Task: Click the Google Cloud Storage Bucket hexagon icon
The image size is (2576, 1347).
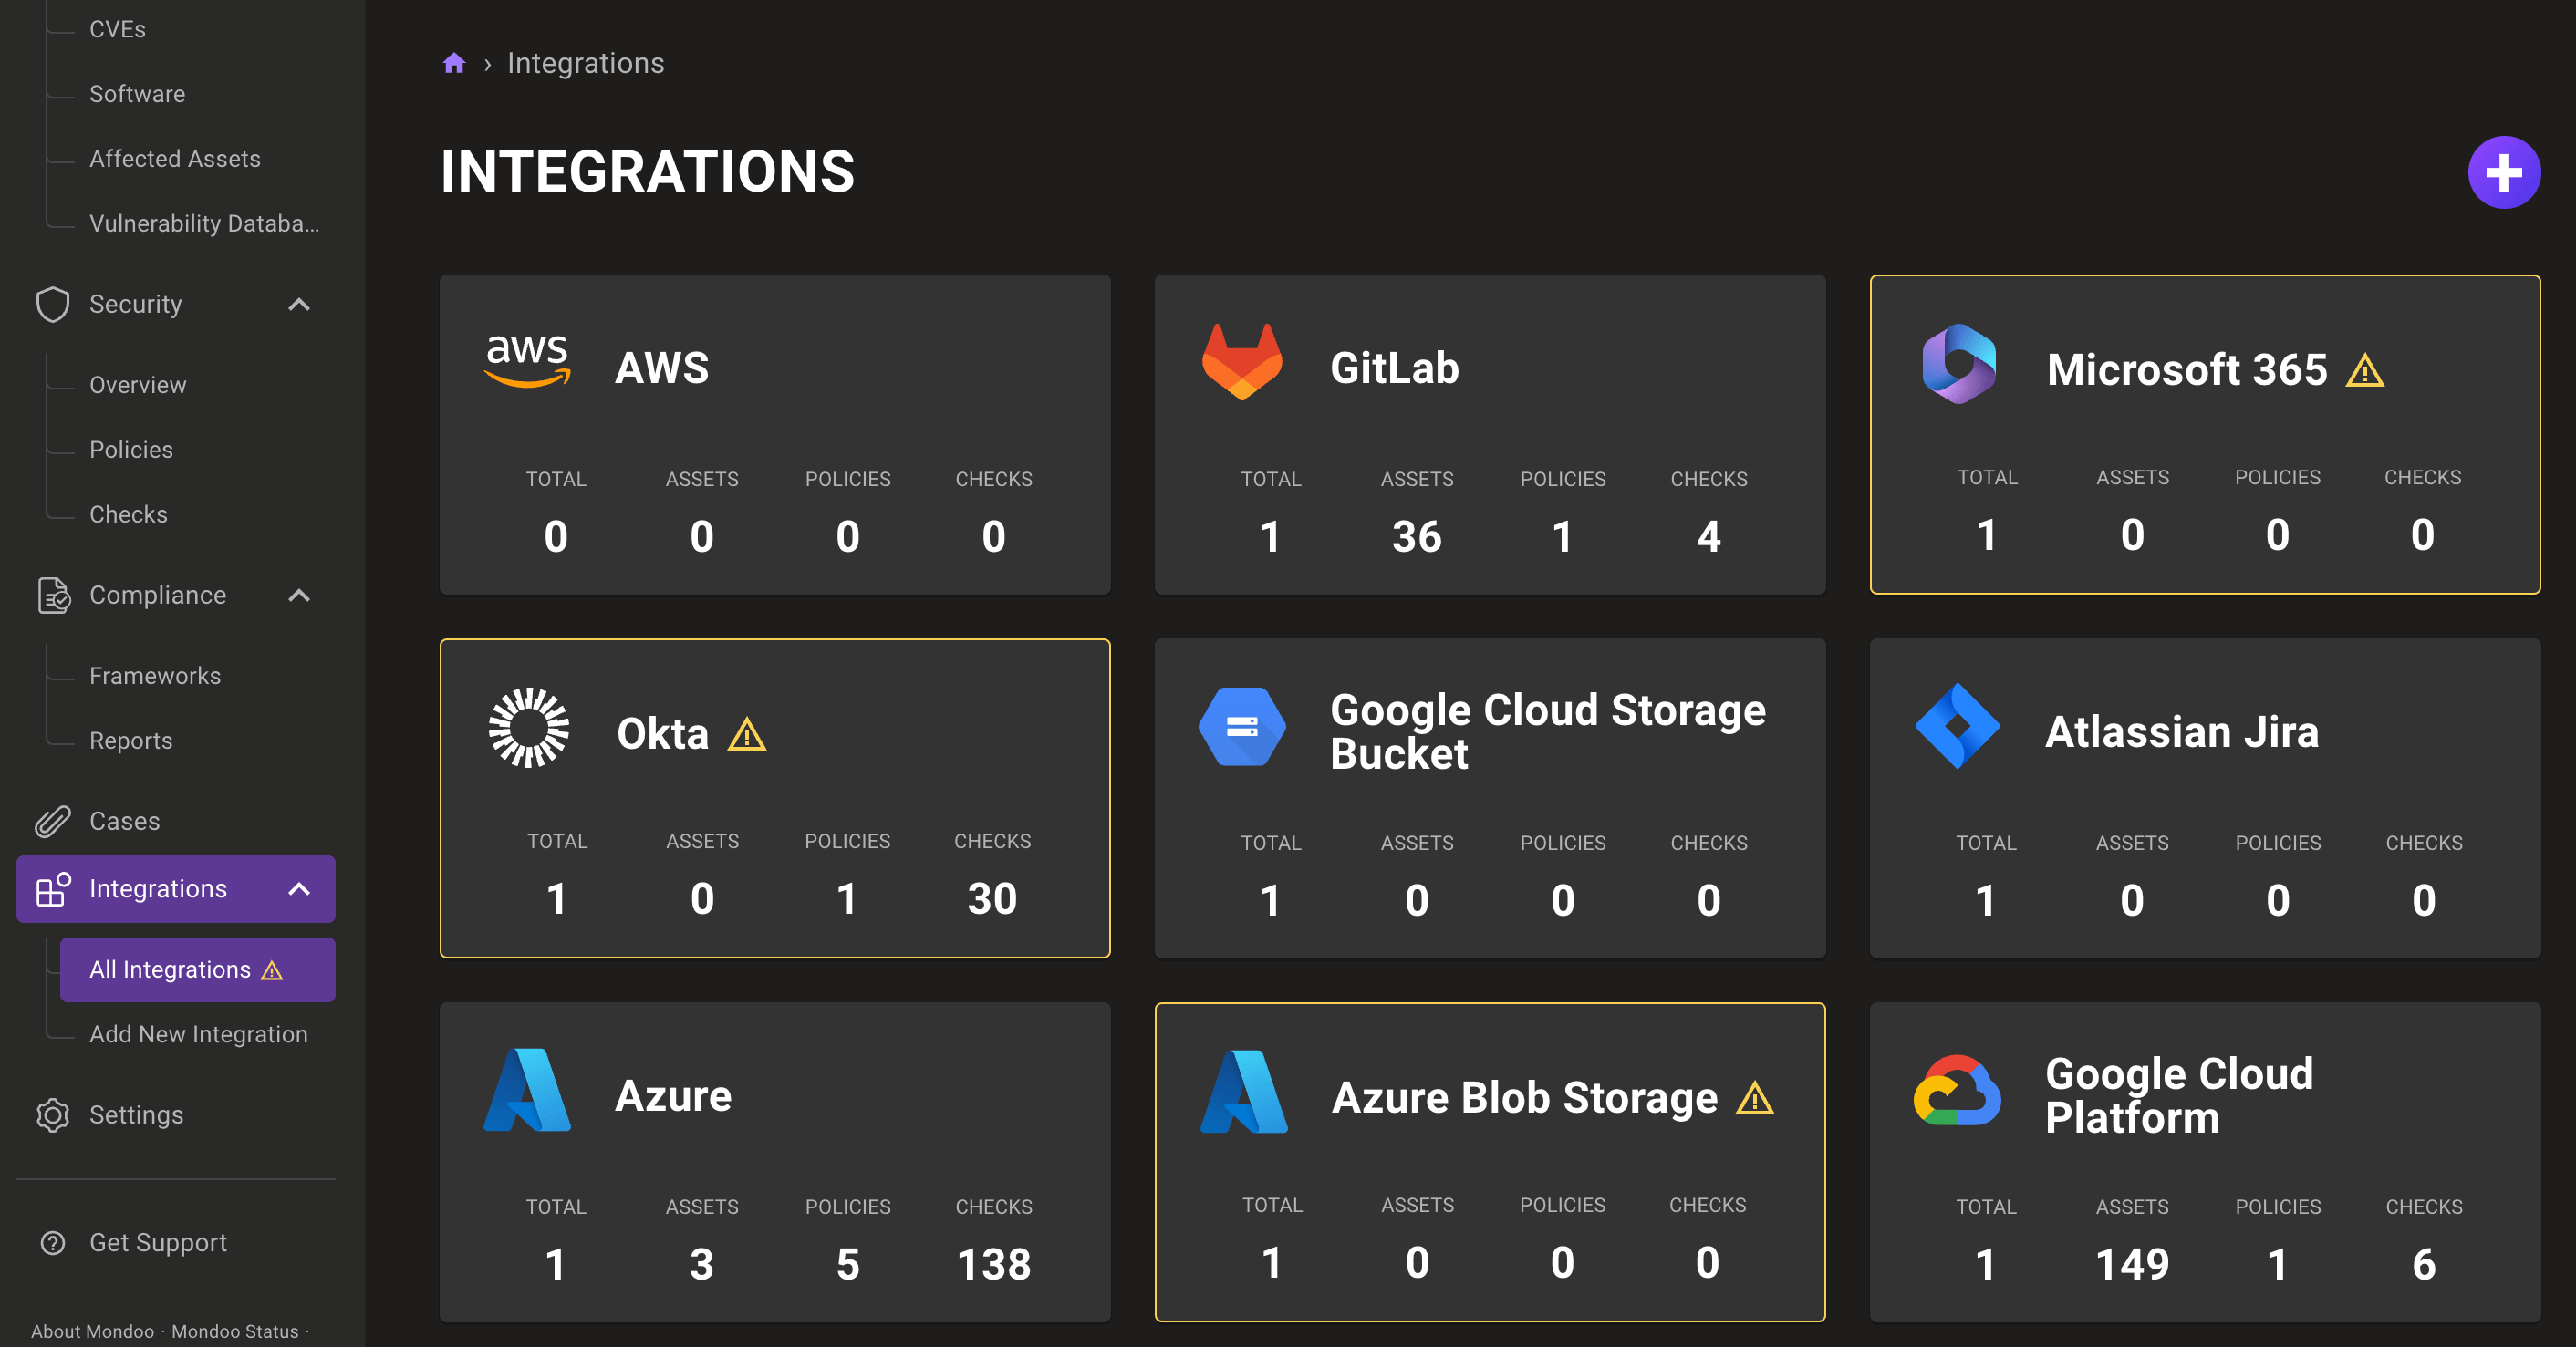Action: click(x=1242, y=727)
